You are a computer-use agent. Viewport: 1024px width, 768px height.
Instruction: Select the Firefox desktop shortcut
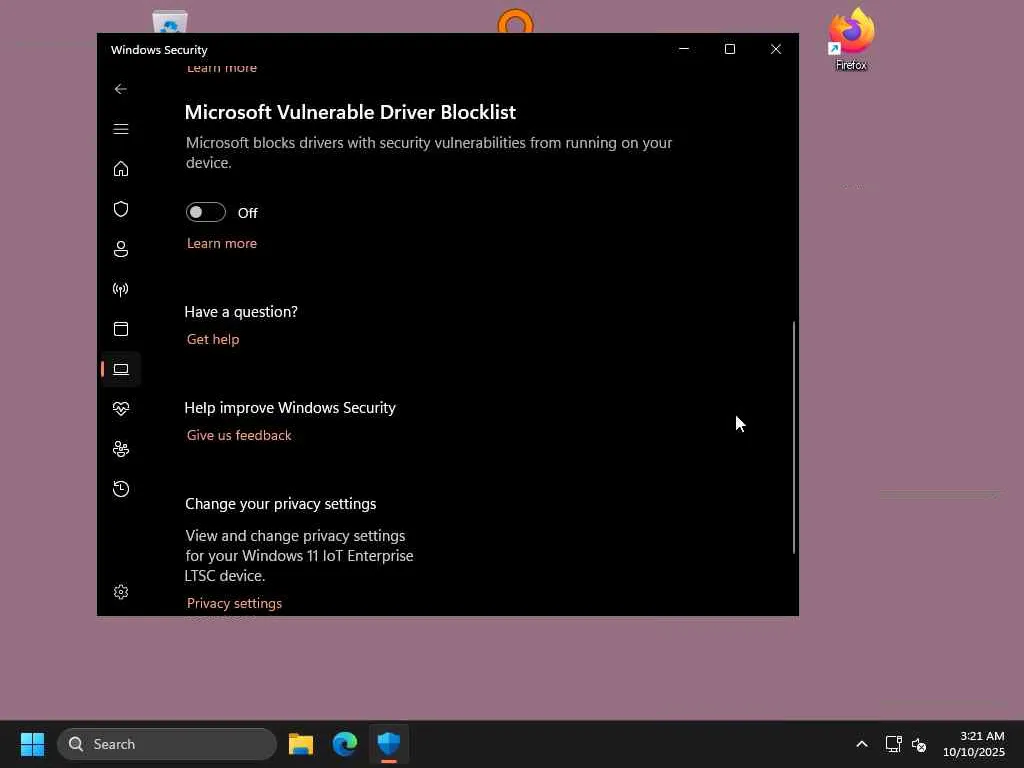tap(851, 39)
